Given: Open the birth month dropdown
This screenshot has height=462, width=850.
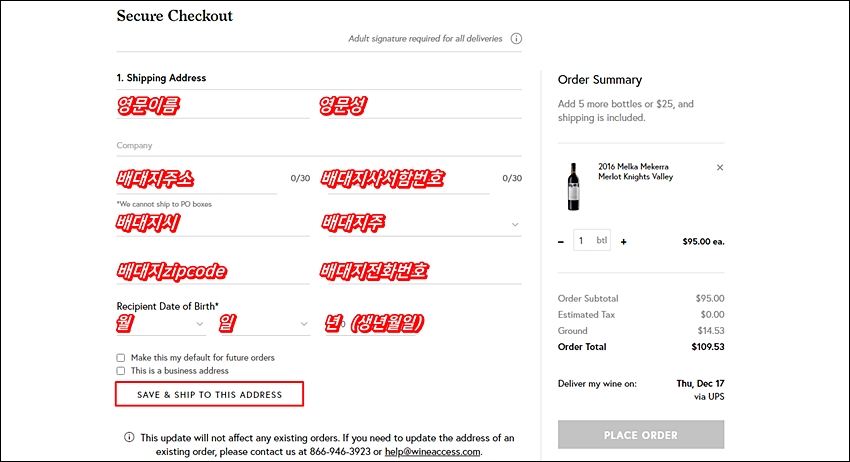Looking at the screenshot, I should [160, 324].
